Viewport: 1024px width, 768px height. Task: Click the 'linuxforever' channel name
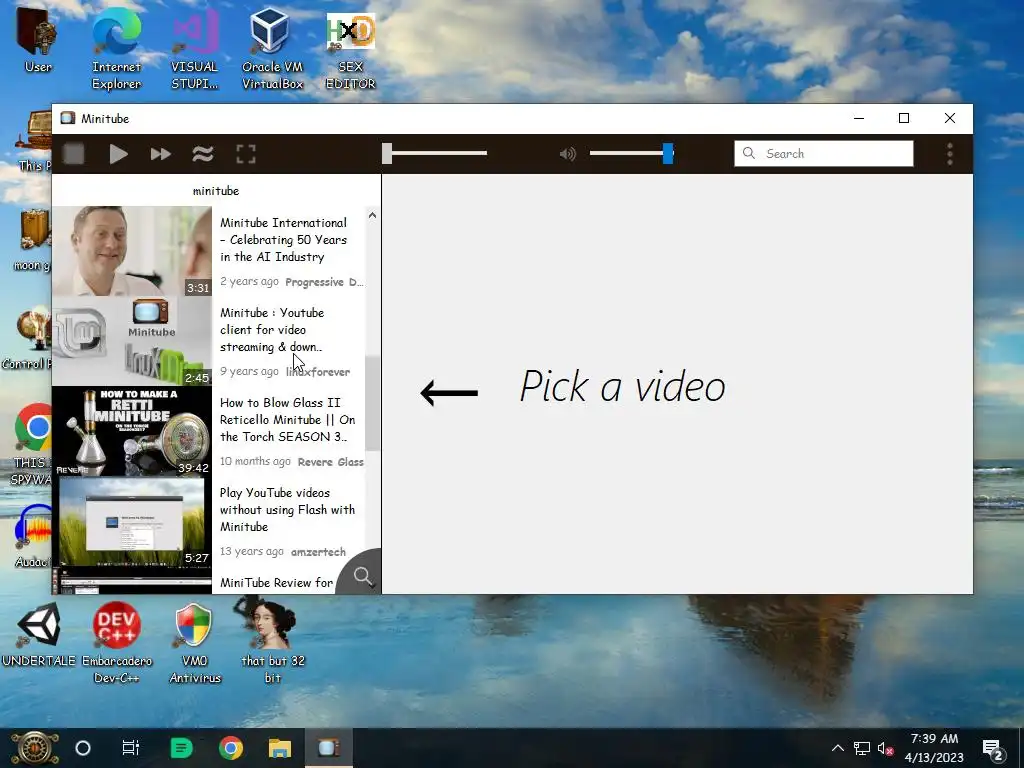click(318, 372)
